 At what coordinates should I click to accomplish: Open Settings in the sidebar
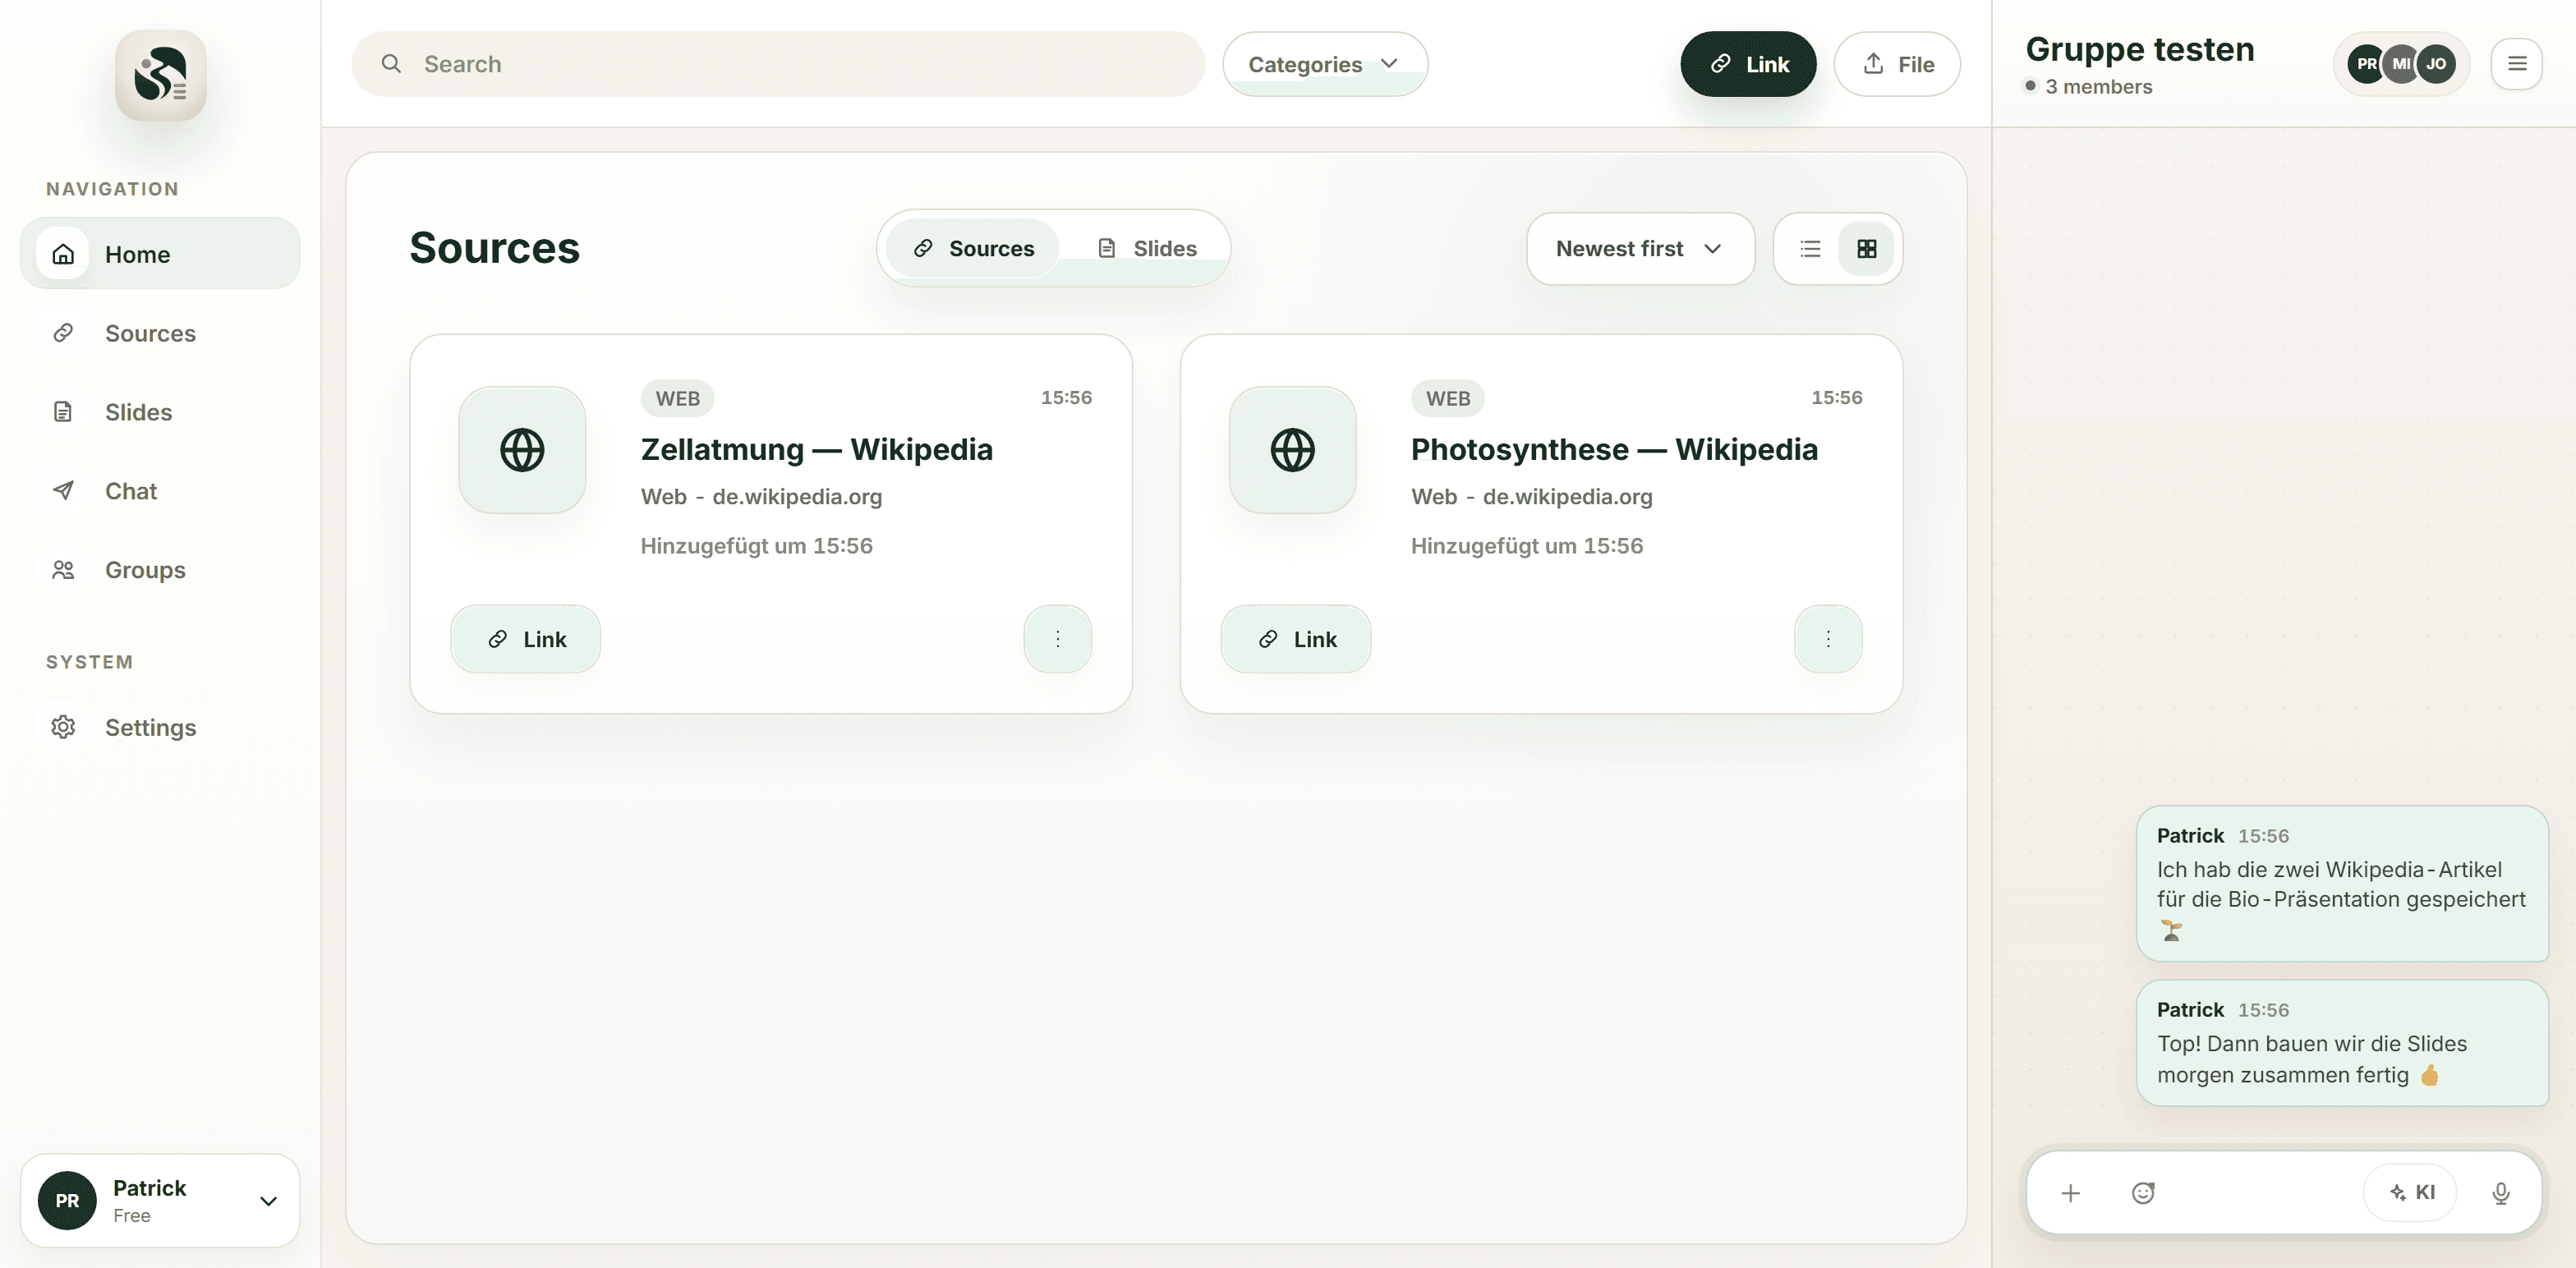pyautogui.click(x=160, y=727)
